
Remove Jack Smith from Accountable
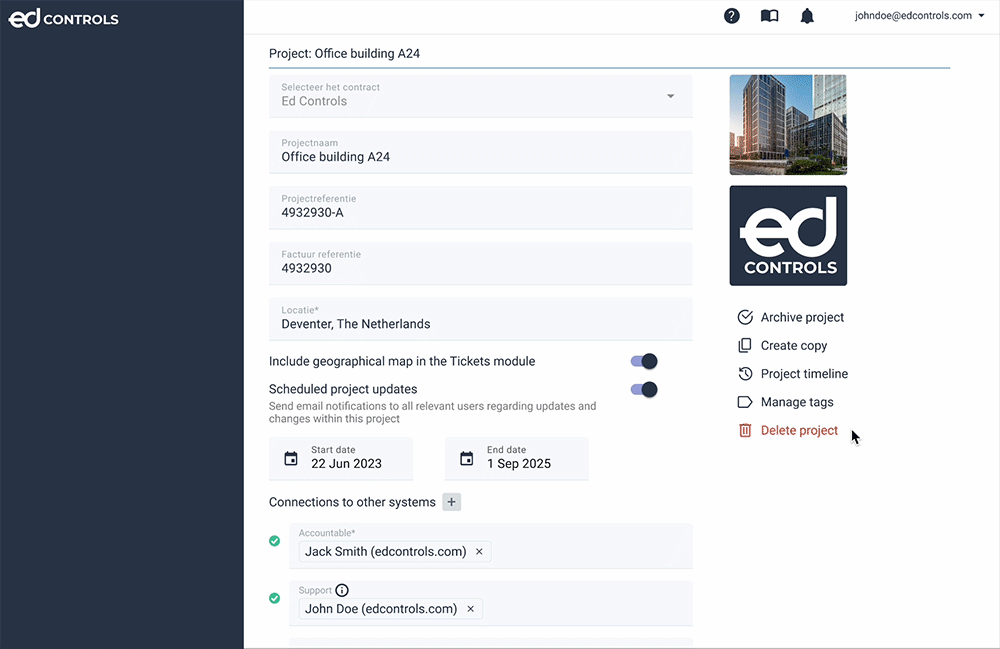click(x=479, y=552)
